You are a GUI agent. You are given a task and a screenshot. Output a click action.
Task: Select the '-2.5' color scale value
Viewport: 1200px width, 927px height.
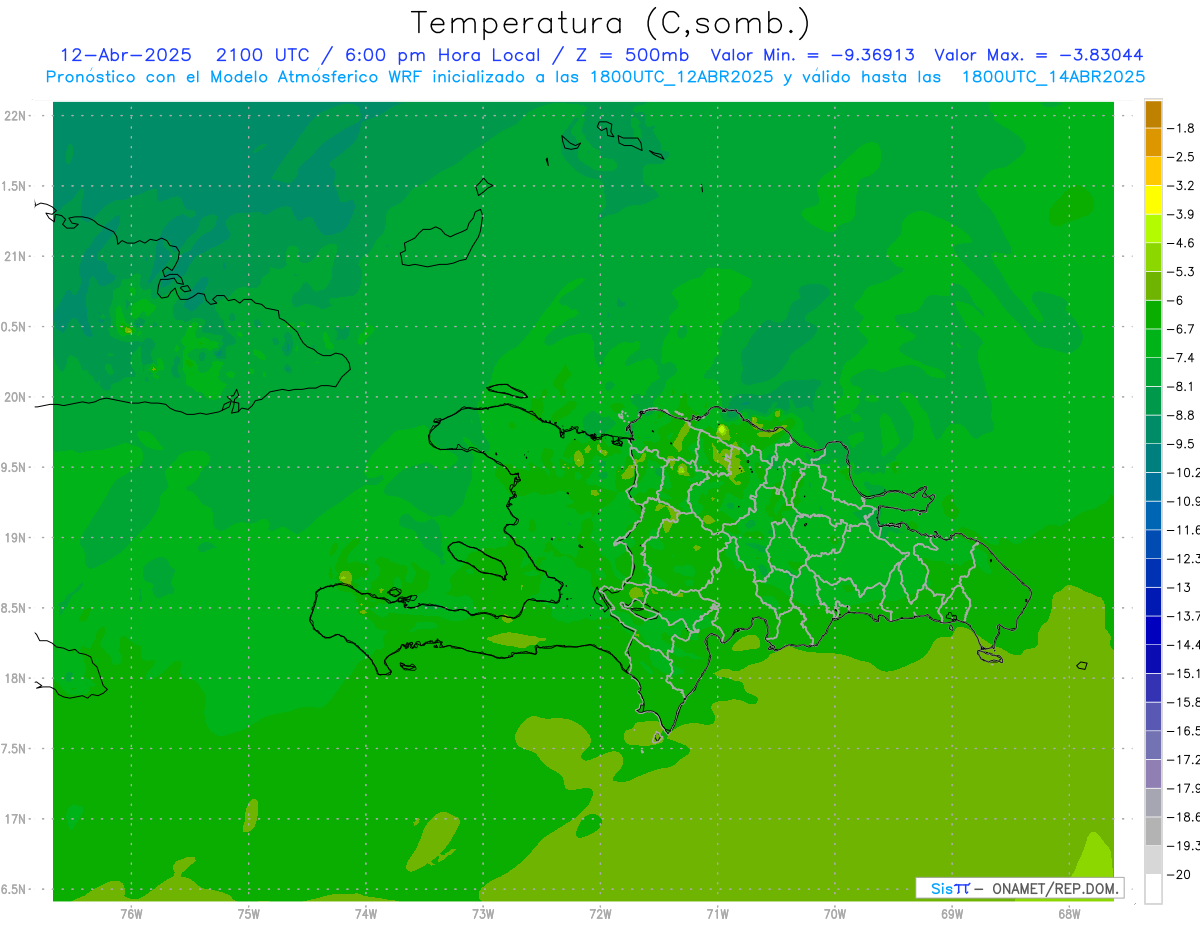[1181, 157]
